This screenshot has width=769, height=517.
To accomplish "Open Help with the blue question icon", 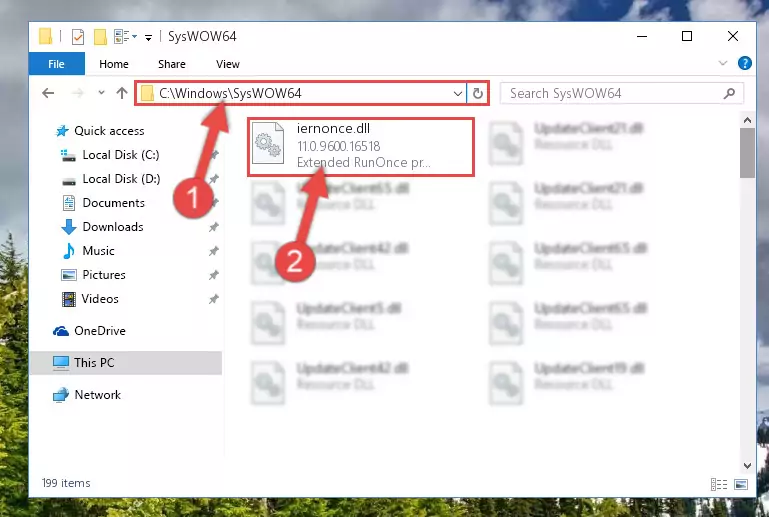I will pos(744,63).
